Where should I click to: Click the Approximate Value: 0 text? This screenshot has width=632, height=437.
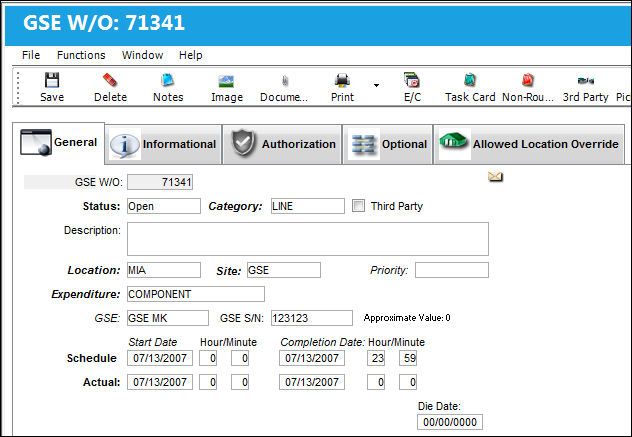coord(407,318)
